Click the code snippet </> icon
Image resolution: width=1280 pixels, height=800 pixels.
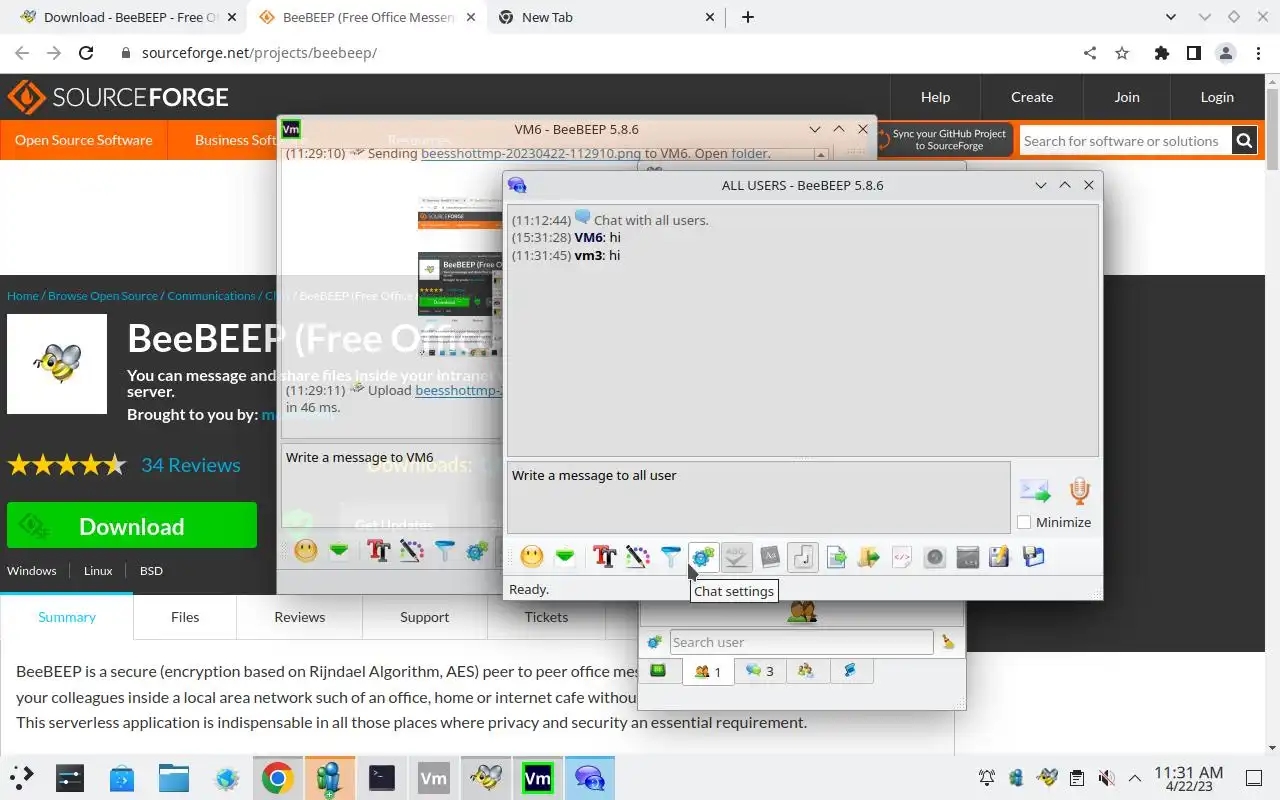[x=901, y=556]
